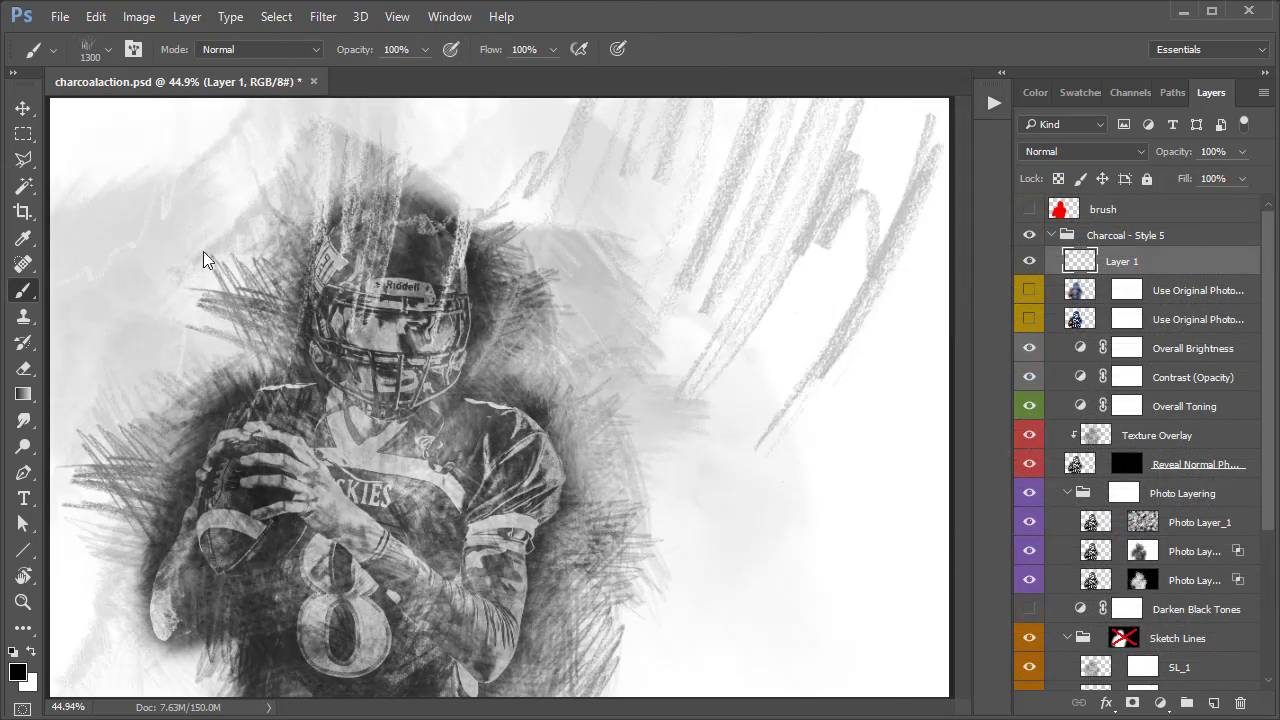
Task: Open the Filter menu
Action: point(323,17)
